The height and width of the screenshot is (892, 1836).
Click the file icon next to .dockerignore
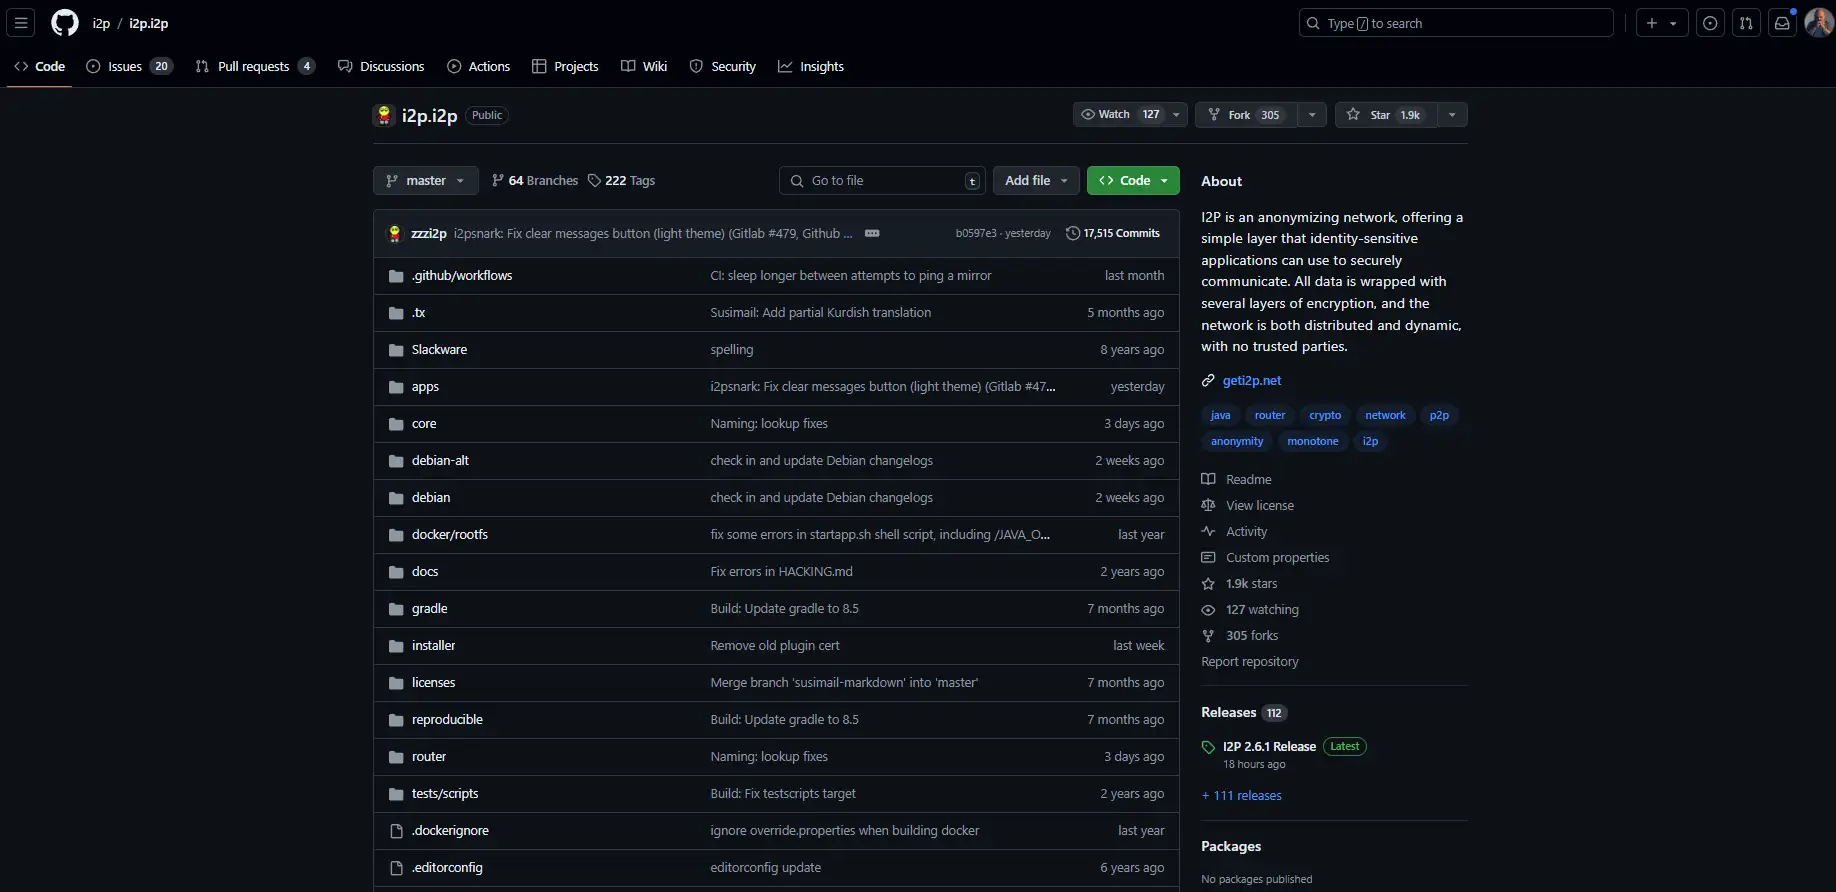point(396,831)
